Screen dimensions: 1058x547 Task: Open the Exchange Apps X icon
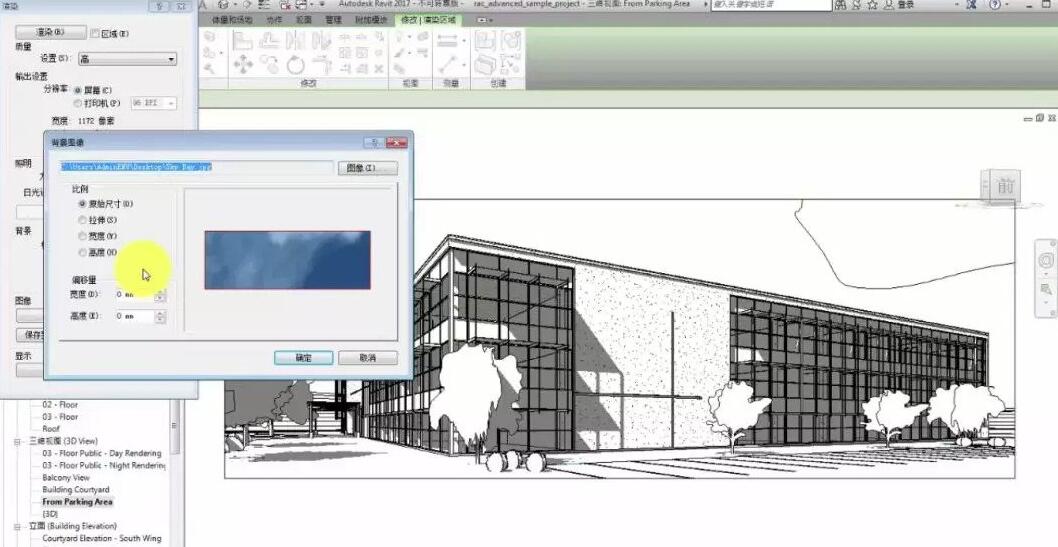[x=970, y=5]
